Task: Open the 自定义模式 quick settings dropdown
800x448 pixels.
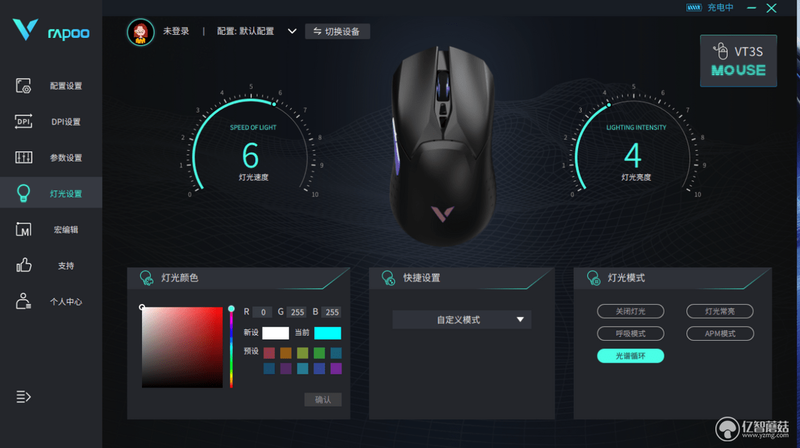Action: tap(462, 320)
